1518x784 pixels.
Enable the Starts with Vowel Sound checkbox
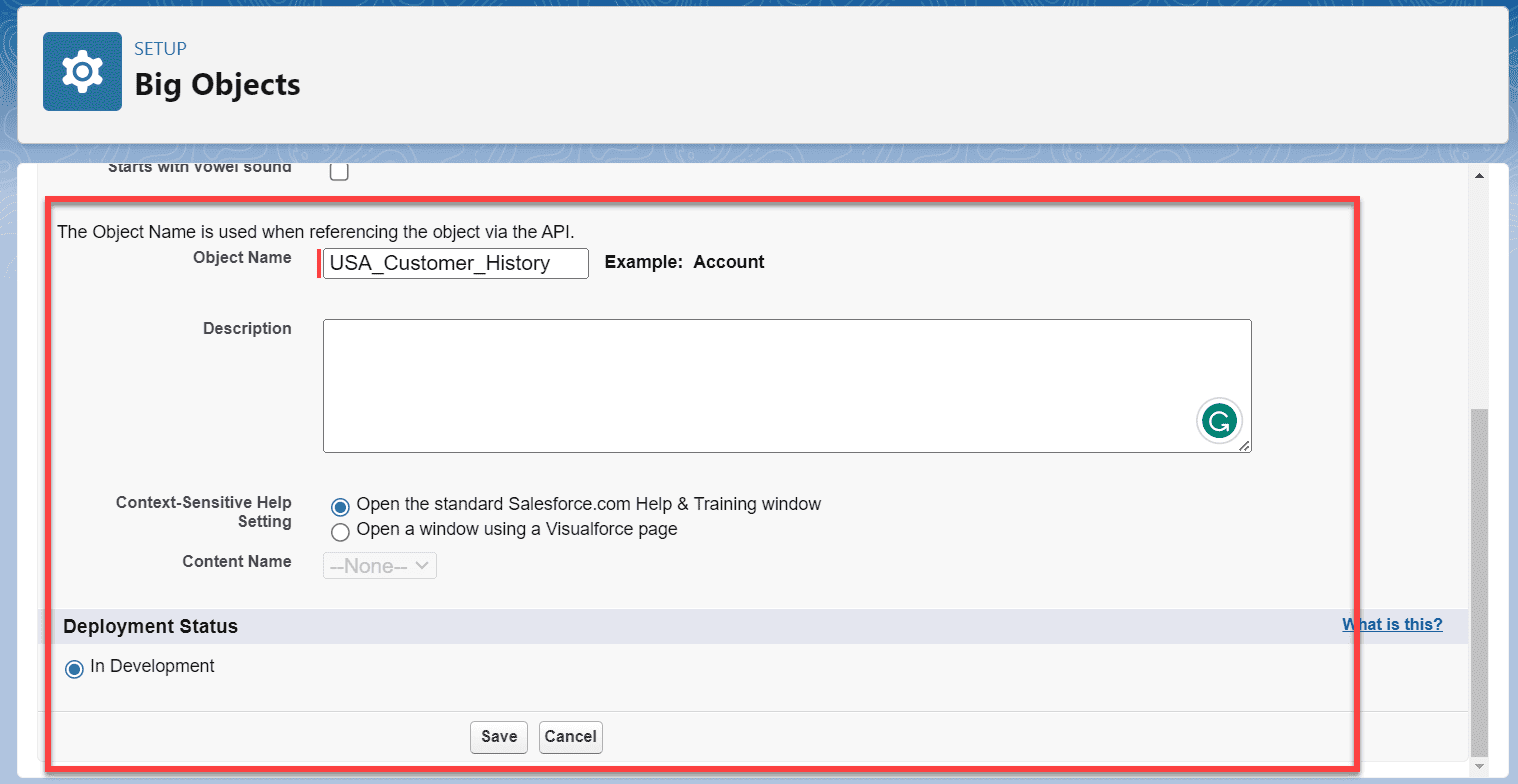[338, 170]
